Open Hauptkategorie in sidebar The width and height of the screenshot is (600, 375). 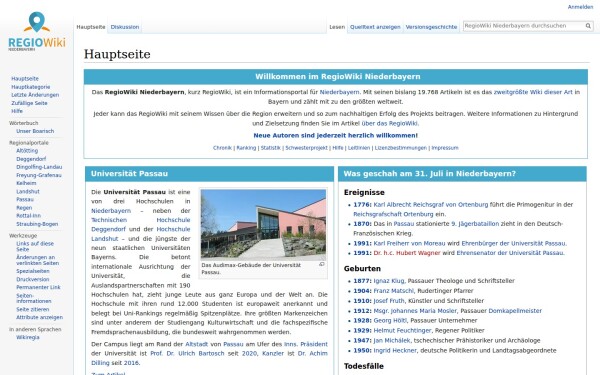31,87
